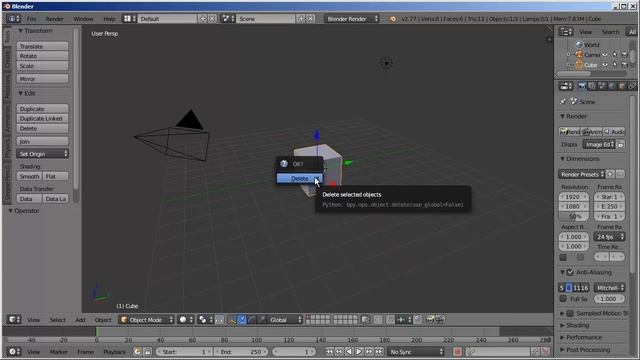Click the properties editor type icon
This screenshot has width=640, height=360.
click(x=566, y=86)
